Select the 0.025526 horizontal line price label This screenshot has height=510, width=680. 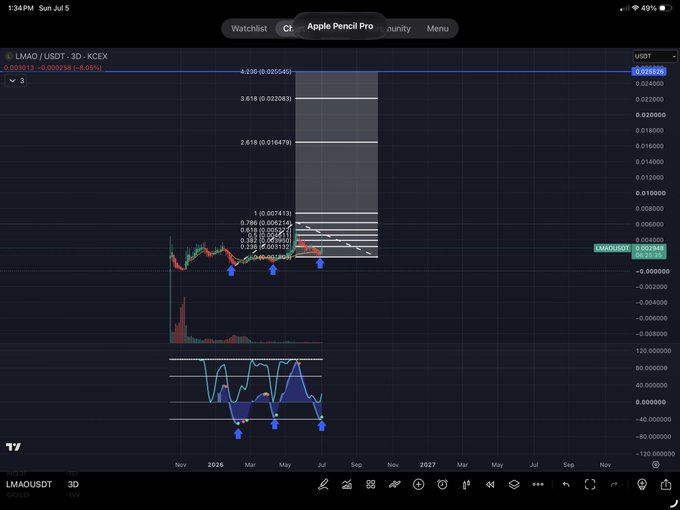click(x=649, y=72)
